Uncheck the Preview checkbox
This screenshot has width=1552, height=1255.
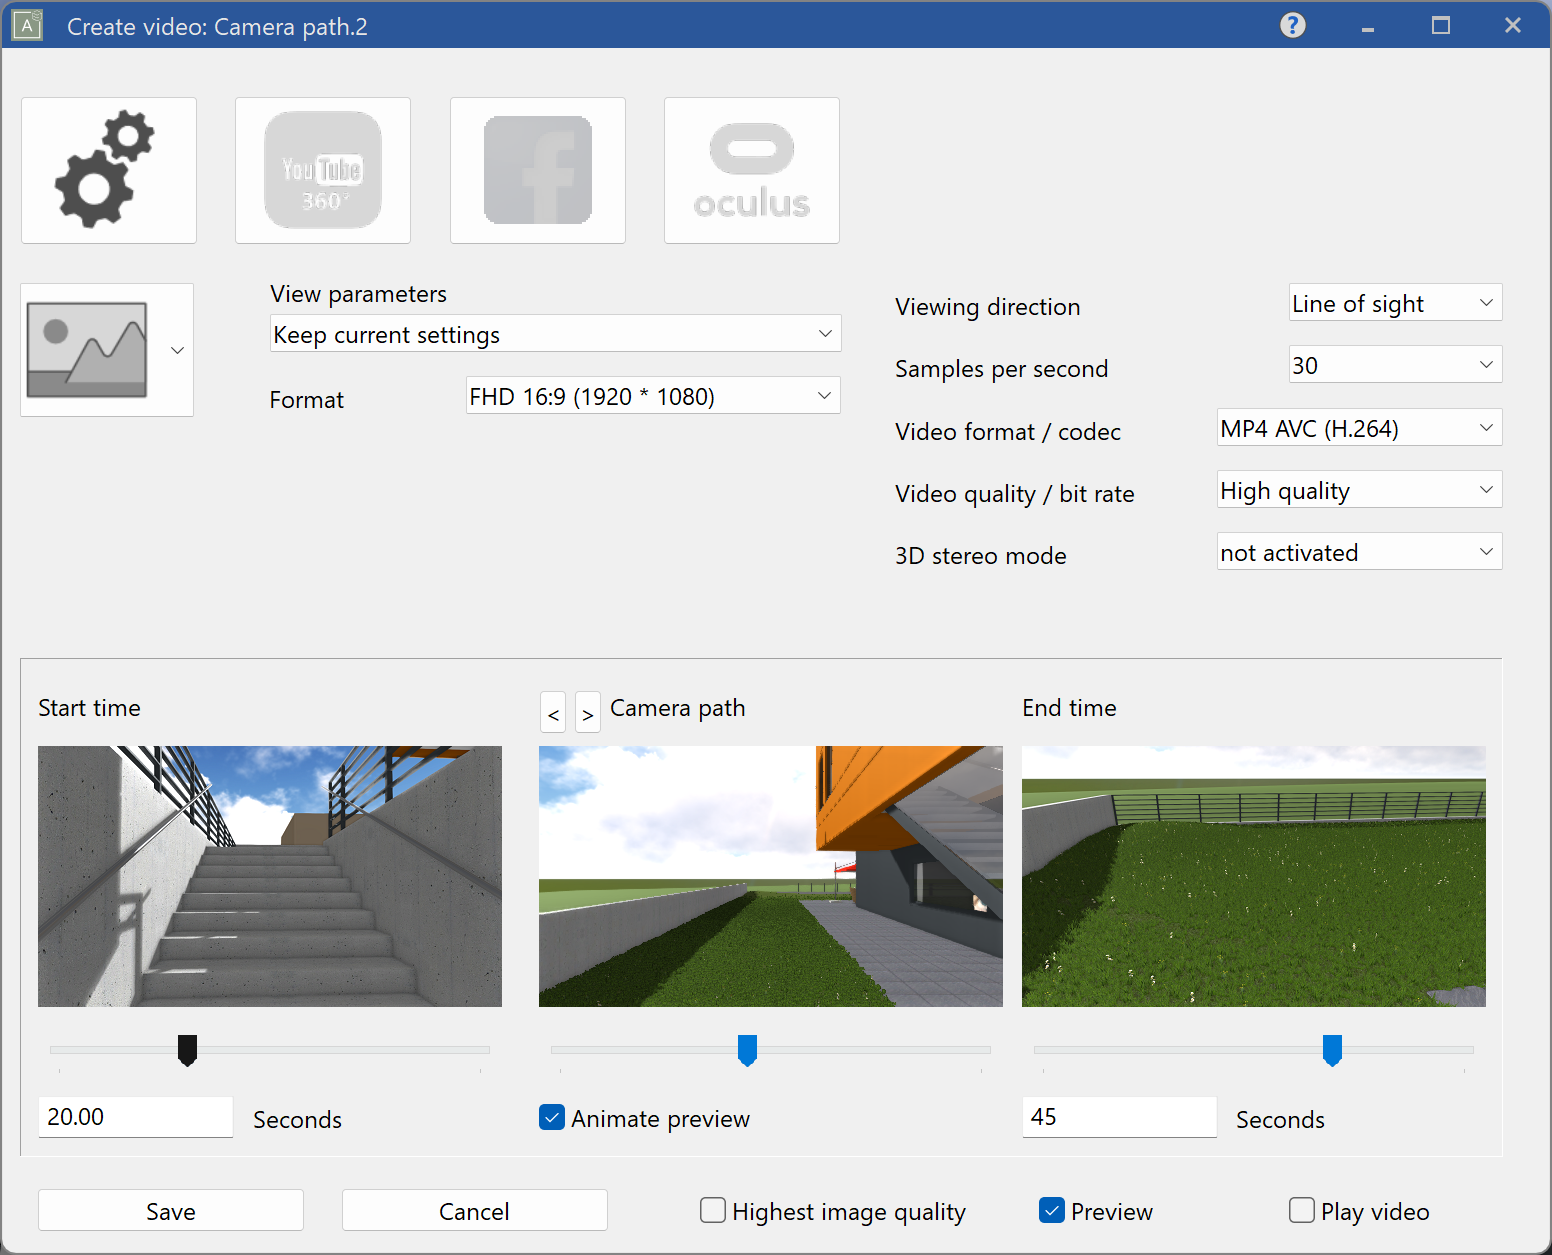pyautogui.click(x=1052, y=1211)
